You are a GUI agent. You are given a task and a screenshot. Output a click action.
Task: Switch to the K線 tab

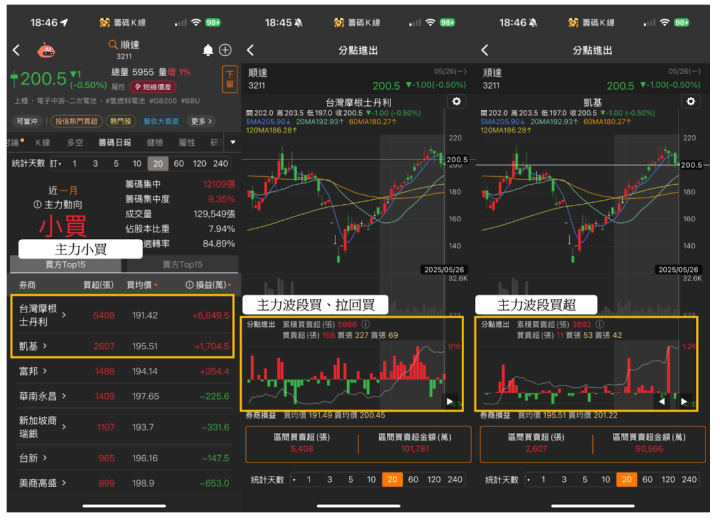pos(43,142)
